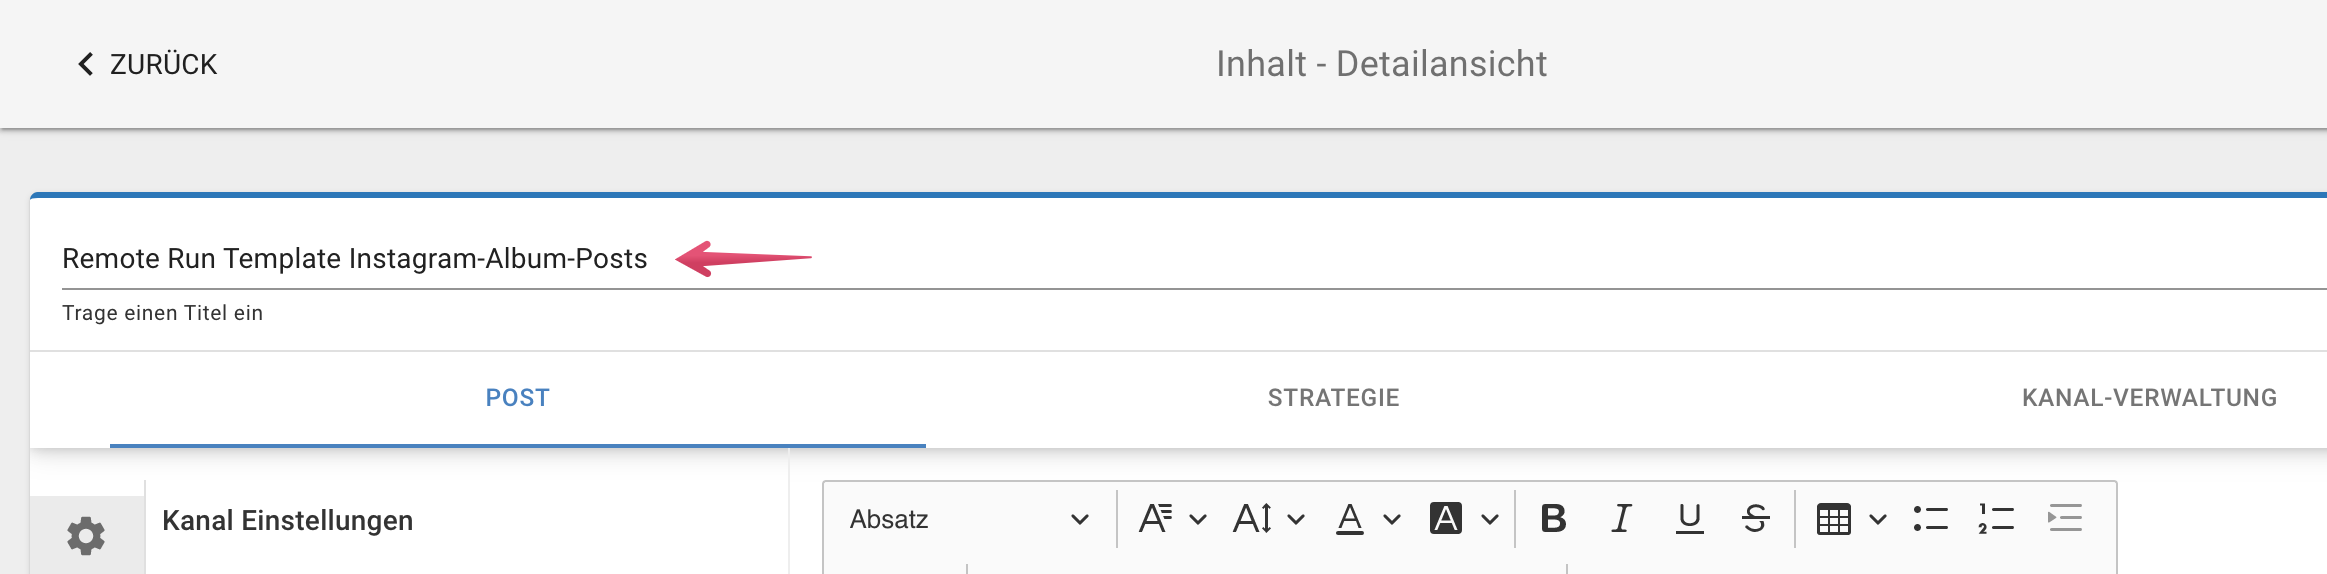Expand the table options dropdown arrow
The image size is (2327, 574).
coord(1878,520)
